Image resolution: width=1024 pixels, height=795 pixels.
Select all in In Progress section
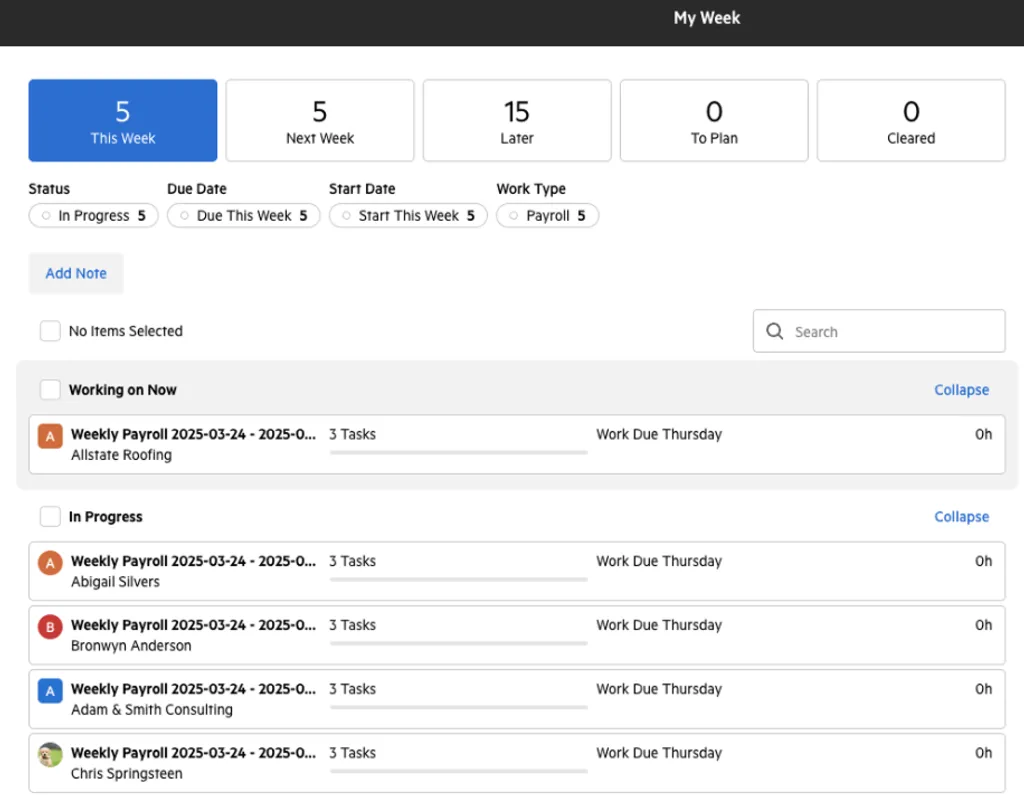click(x=50, y=517)
